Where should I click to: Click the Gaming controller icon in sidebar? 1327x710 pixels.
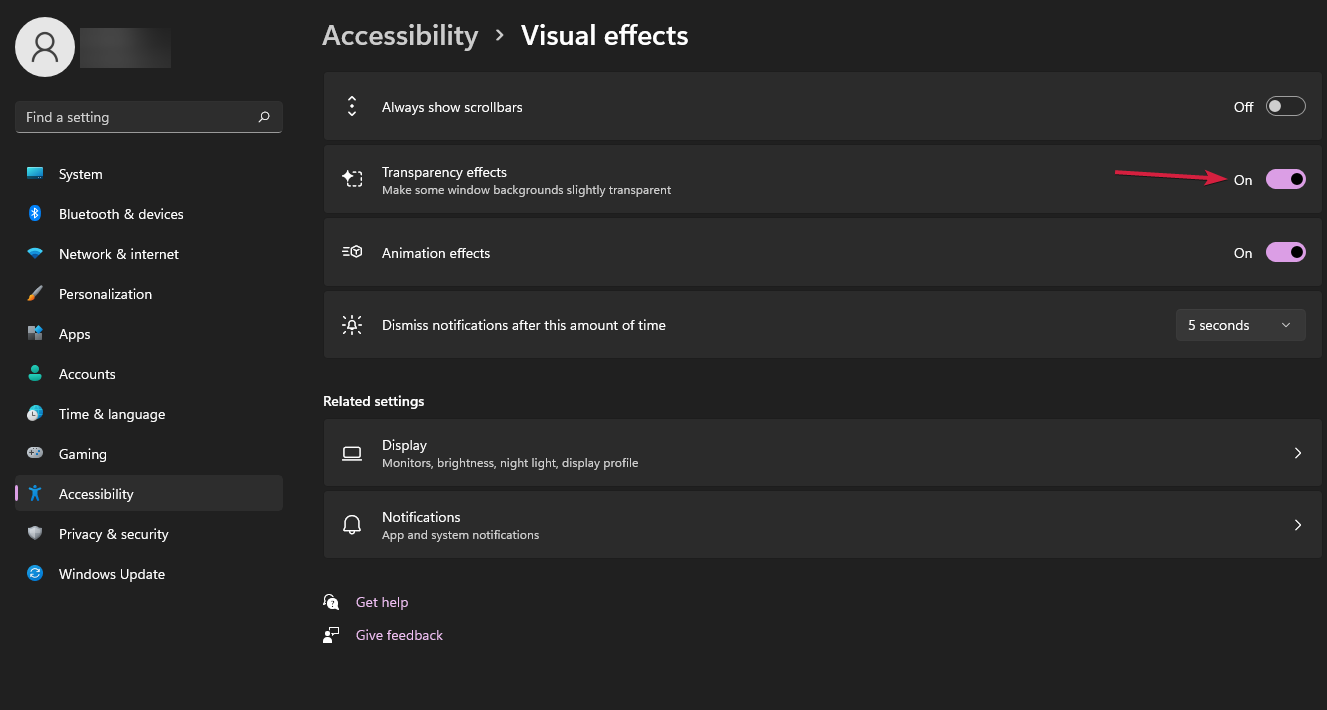point(35,454)
